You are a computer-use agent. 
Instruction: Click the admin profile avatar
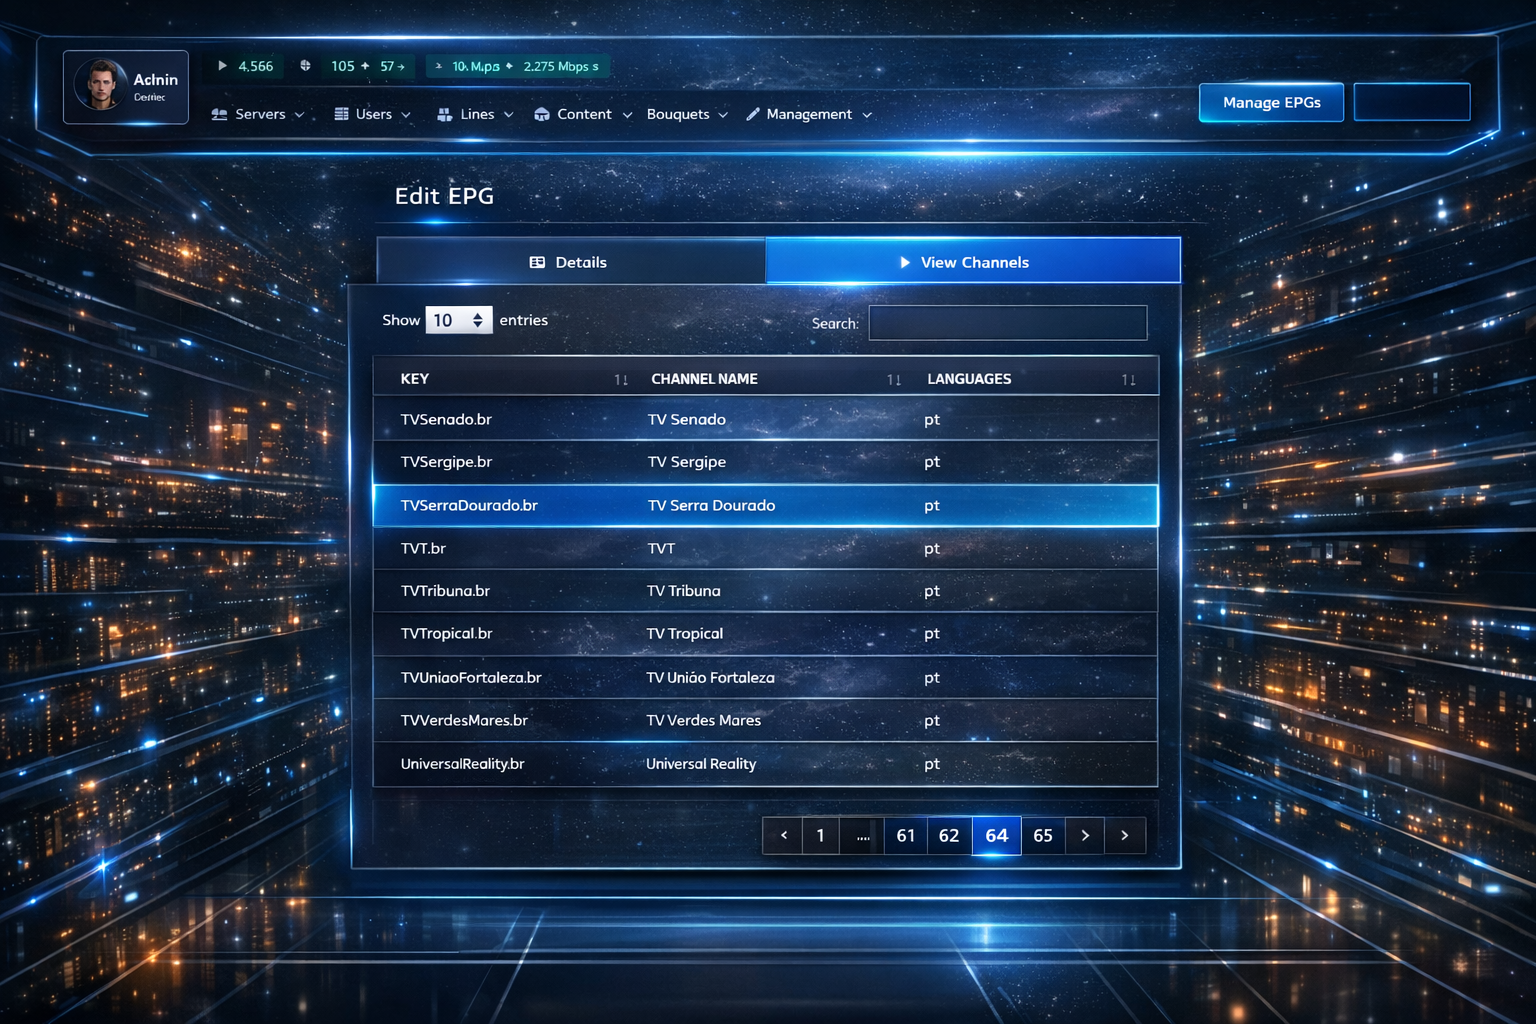tap(101, 85)
